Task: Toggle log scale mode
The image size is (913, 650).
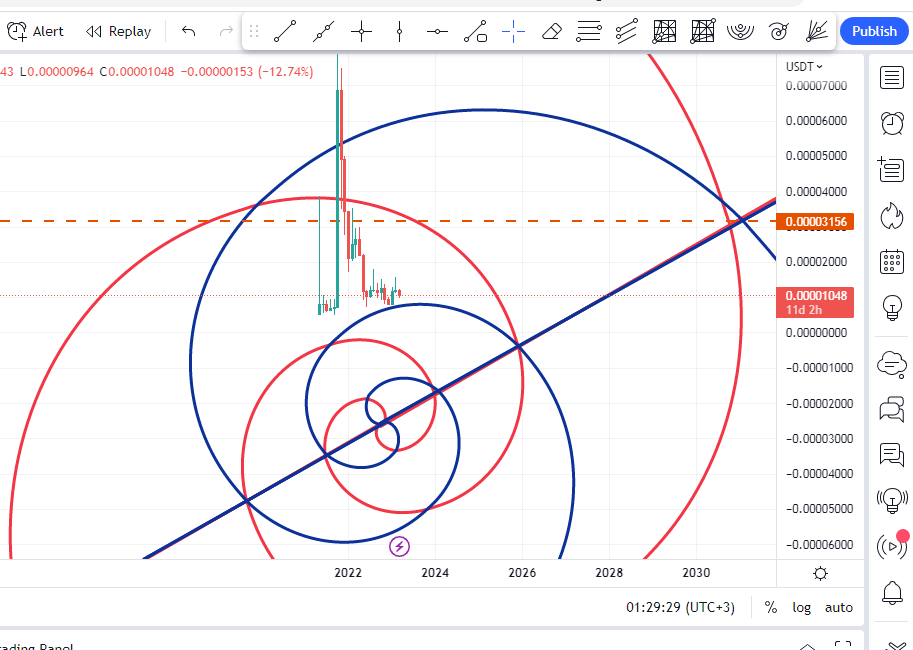Action: coord(802,607)
